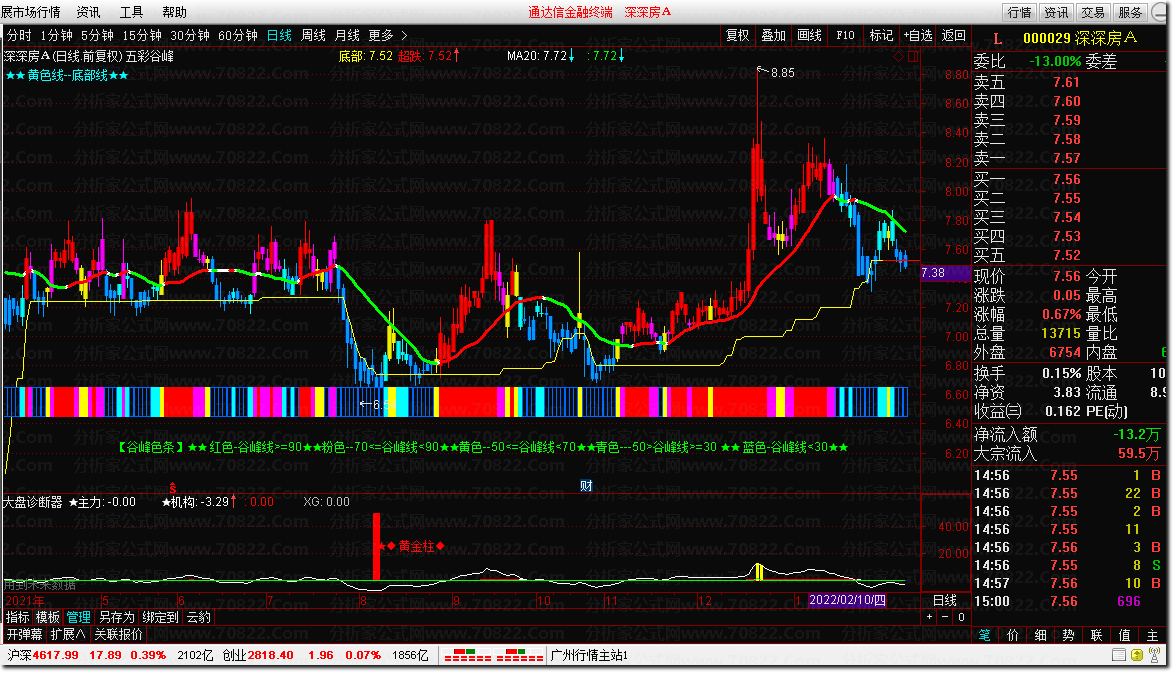Click the 0 reset button beside zoom controls
Screen dimensions: 1175x673
[961, 617]
